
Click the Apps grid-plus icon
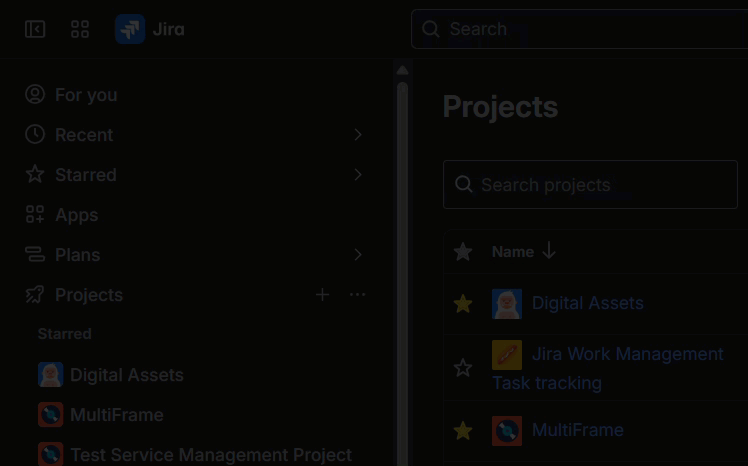point(35,215)
